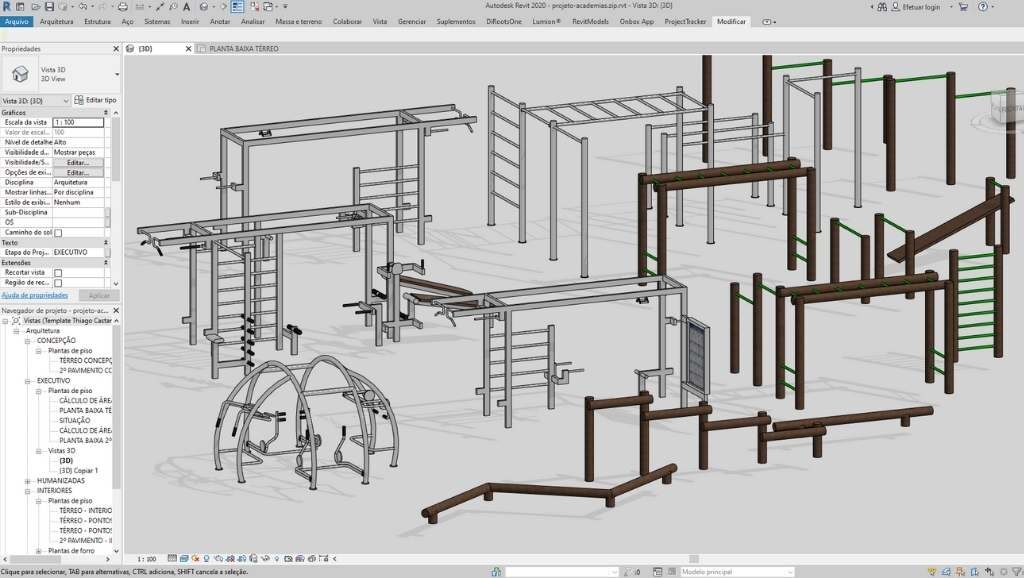This screenshot has height=578, width=1024.
Task: Expand the HUMANIZADAS tree node
Action: point(28,480)
